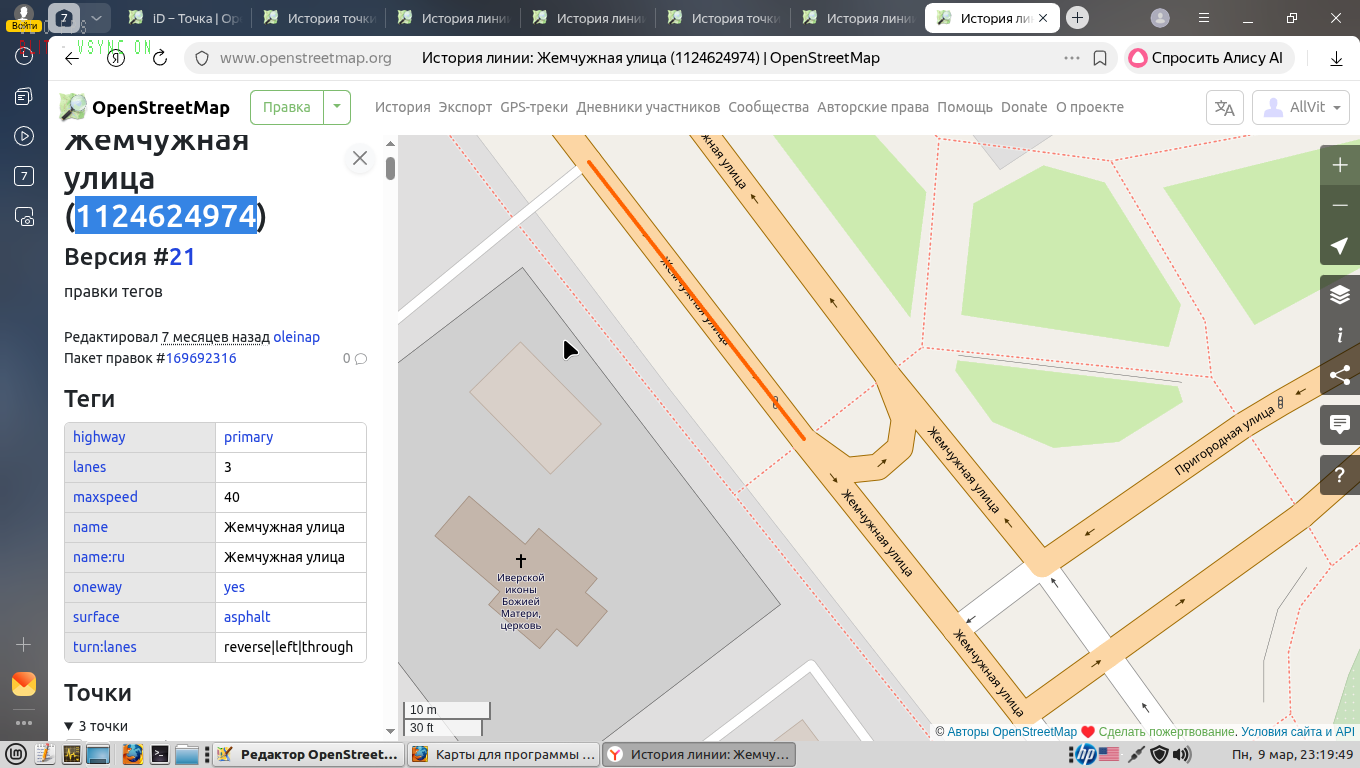1360x768 pixels.
Task: Open the language selection button
Action: (x=1225, y=108)
